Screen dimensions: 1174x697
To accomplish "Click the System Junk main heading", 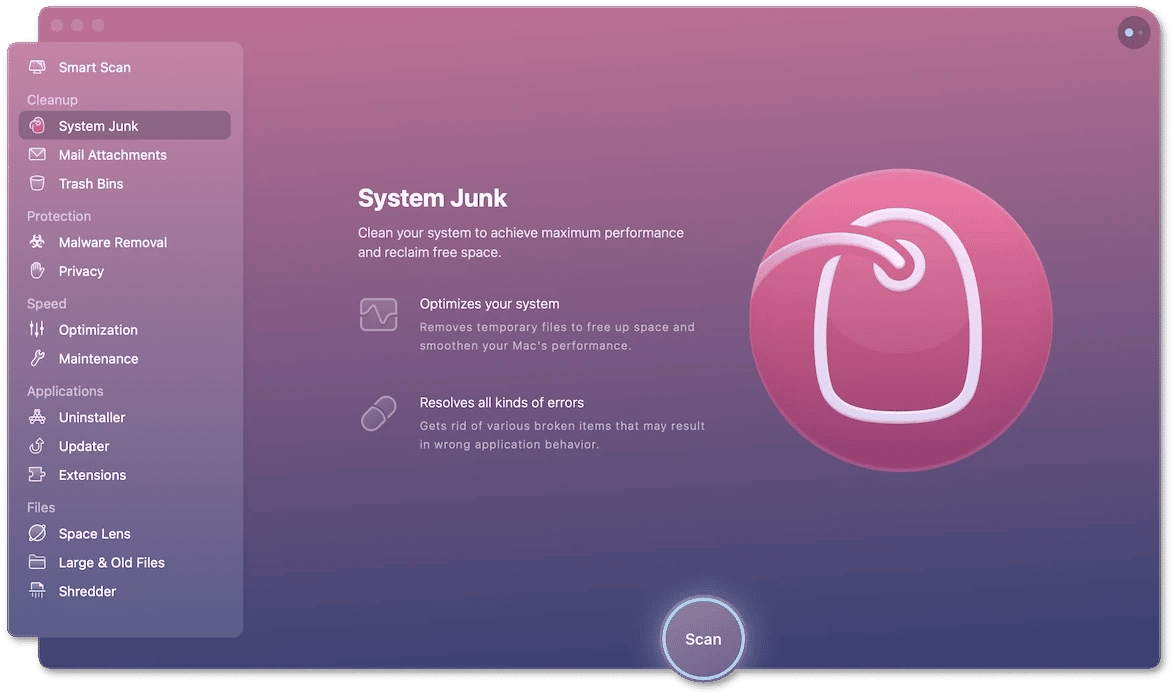I will (432, 198).
